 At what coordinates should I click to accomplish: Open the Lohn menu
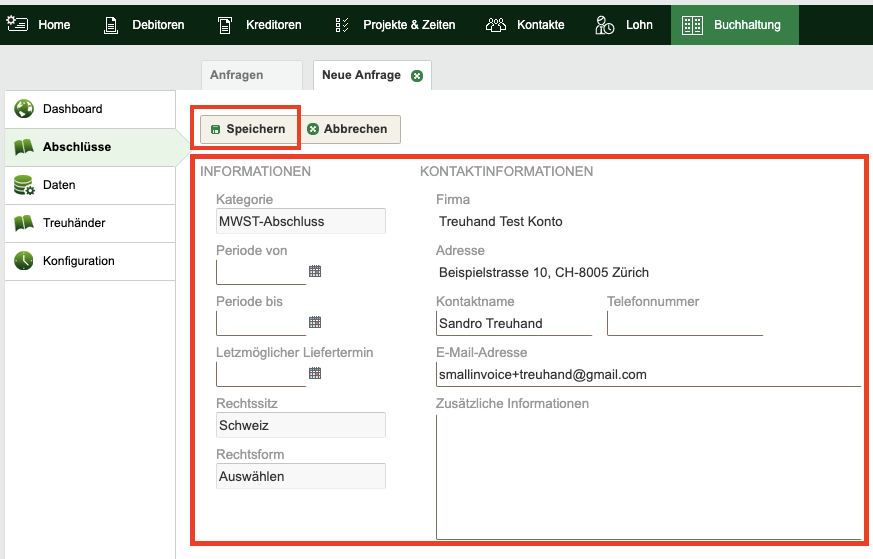coord(639,24)
